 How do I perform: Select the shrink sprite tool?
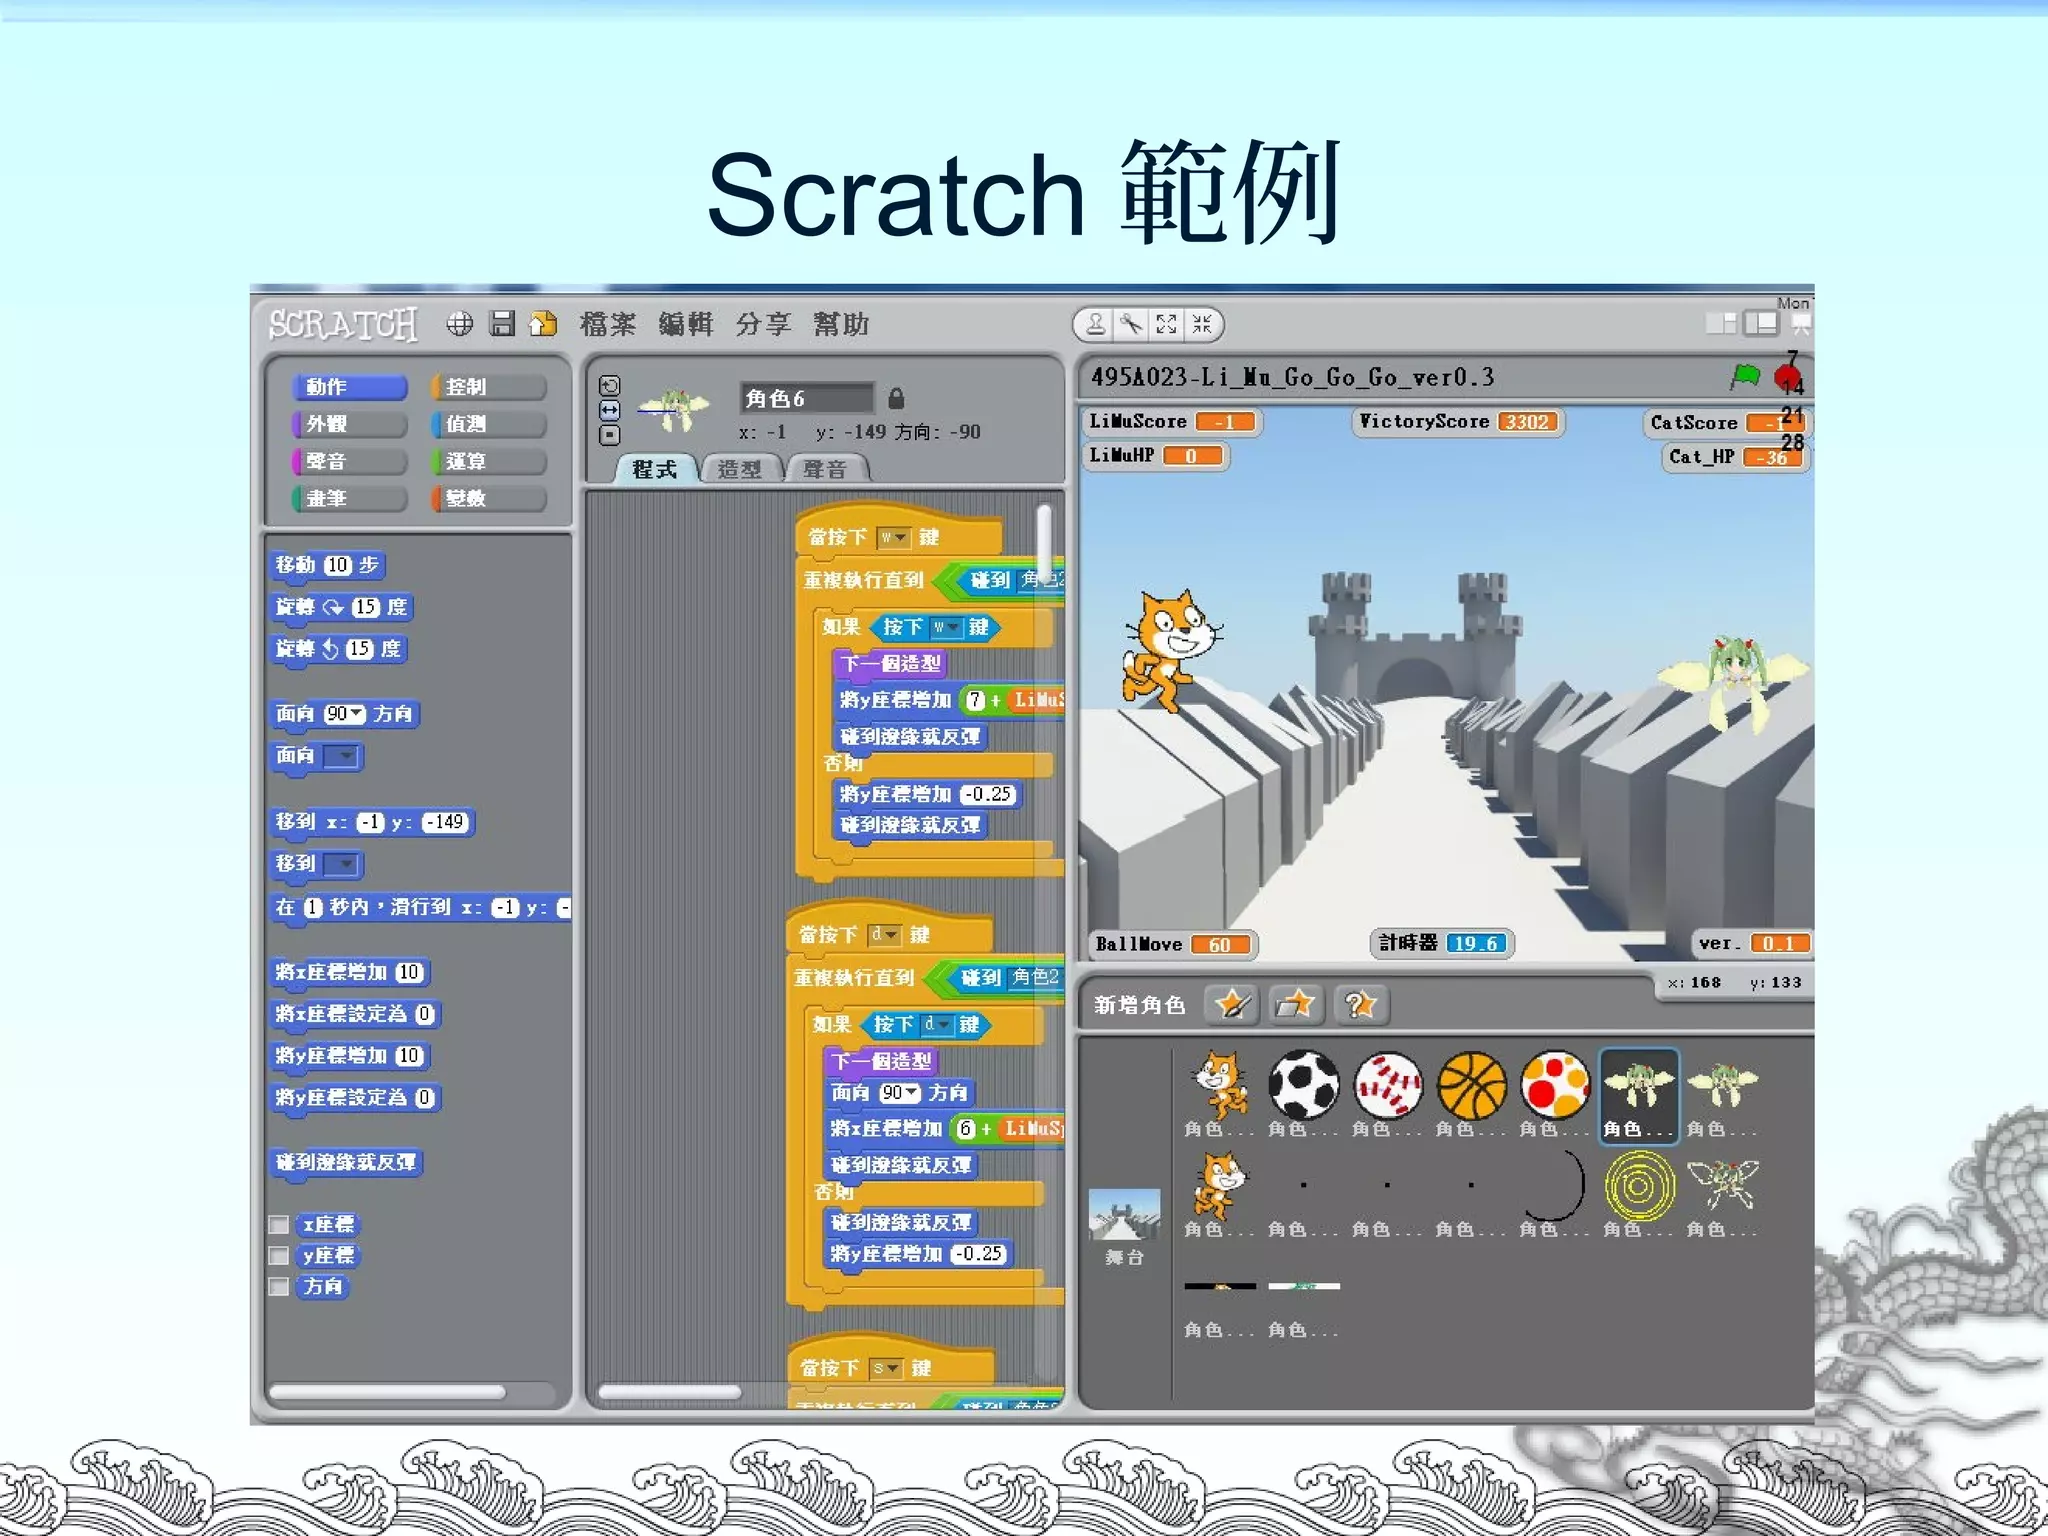(x=1202, y=324)
